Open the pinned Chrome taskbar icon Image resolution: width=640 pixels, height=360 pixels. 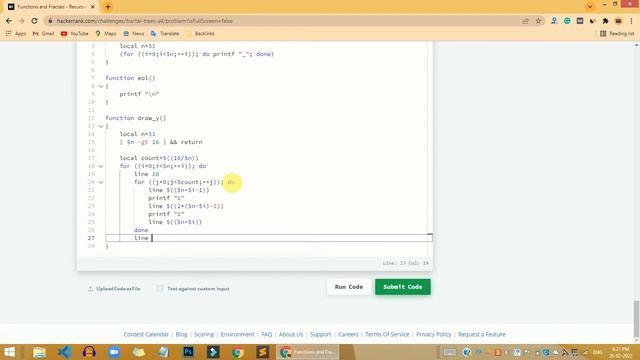[238, 352]
